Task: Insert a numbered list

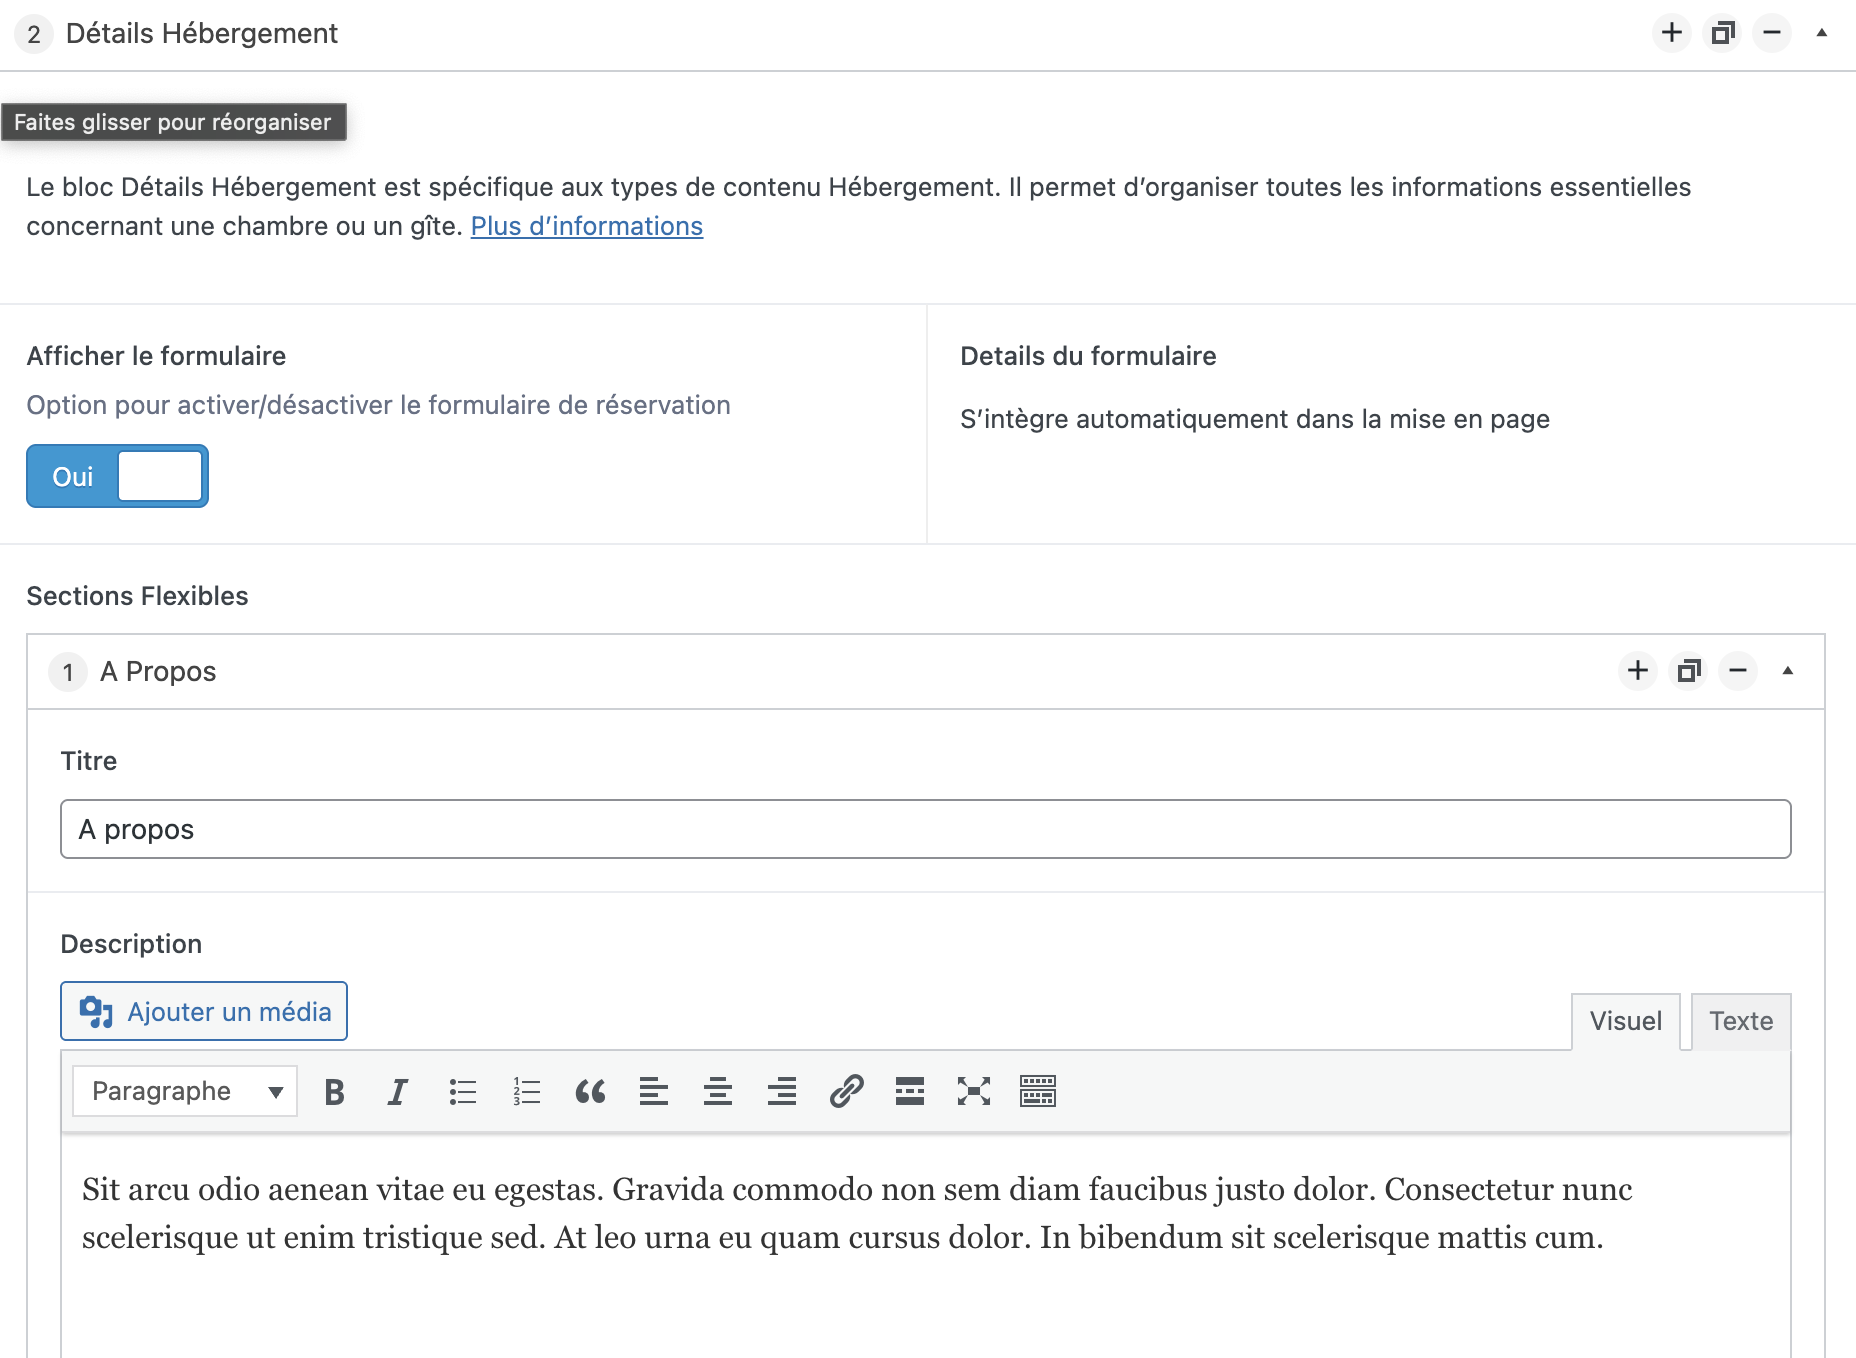Action: (x=526, y=1092)
